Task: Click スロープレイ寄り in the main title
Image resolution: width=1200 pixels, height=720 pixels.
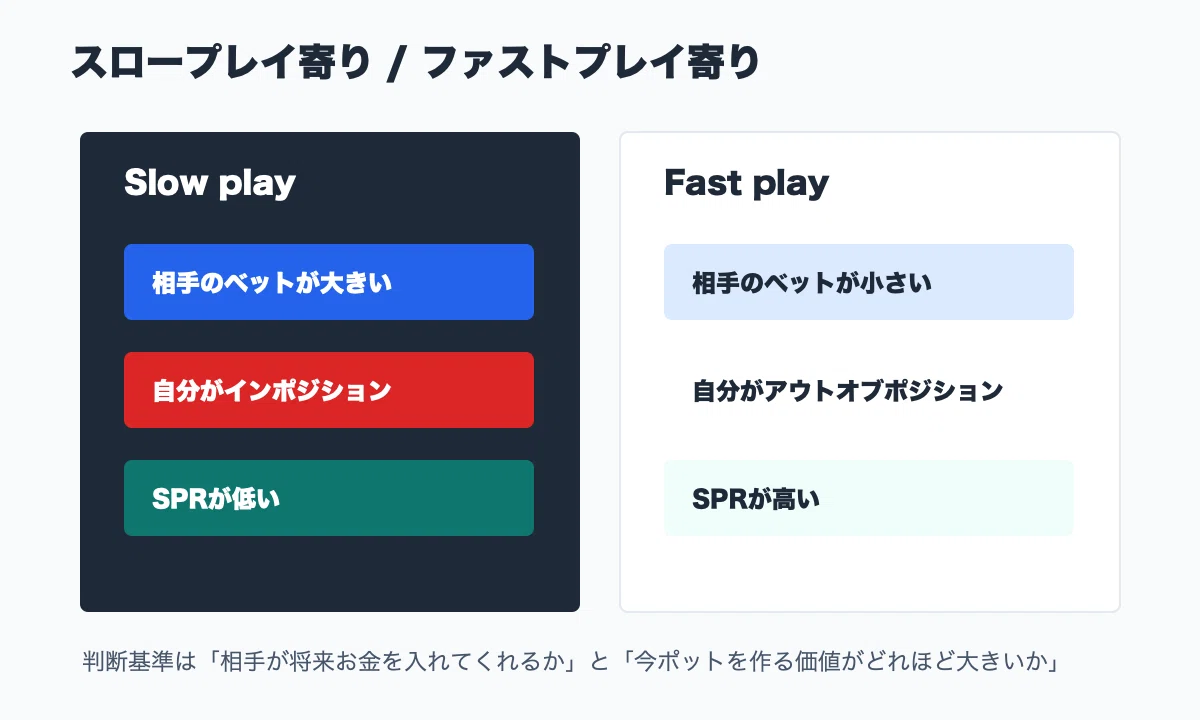Action: (x=220, y=63)
